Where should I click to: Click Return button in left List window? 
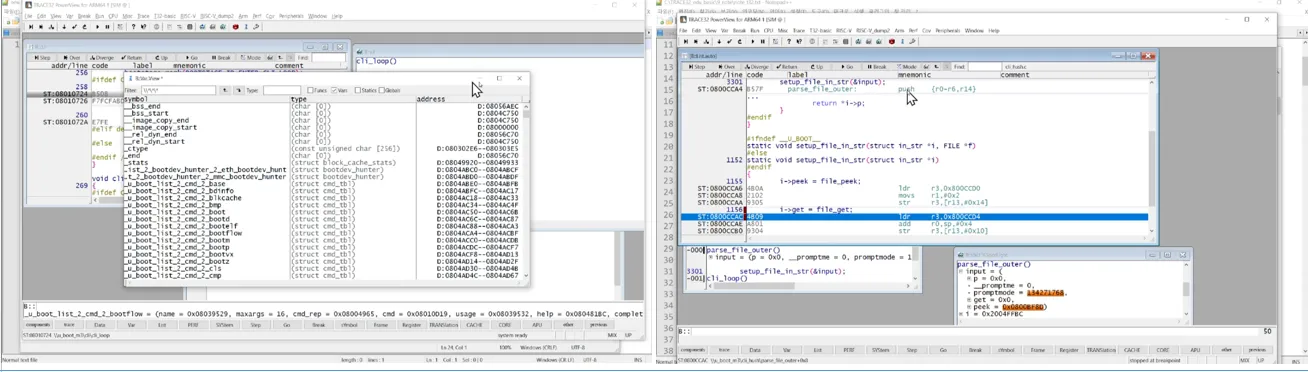132,58
